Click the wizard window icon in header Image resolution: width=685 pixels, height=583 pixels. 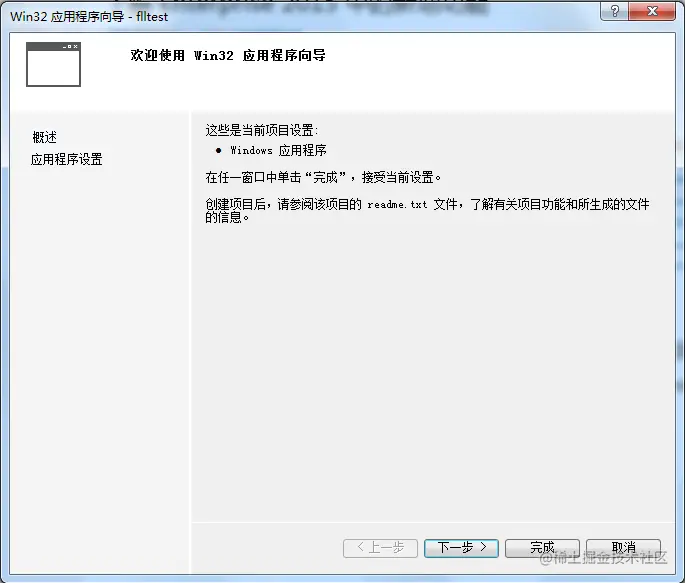pos(53,64)
